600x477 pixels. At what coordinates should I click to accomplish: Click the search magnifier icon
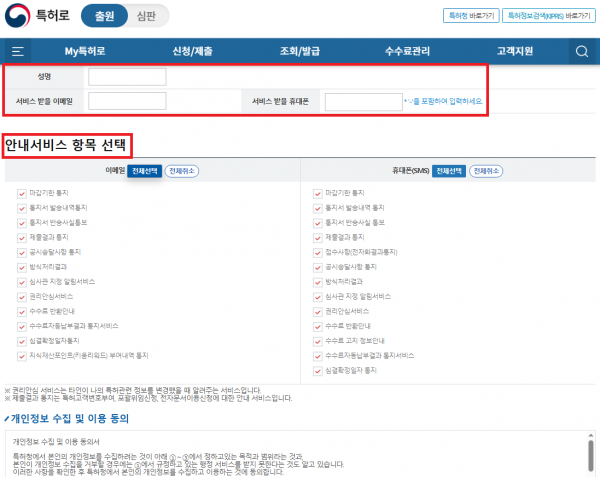click(582, 51)
